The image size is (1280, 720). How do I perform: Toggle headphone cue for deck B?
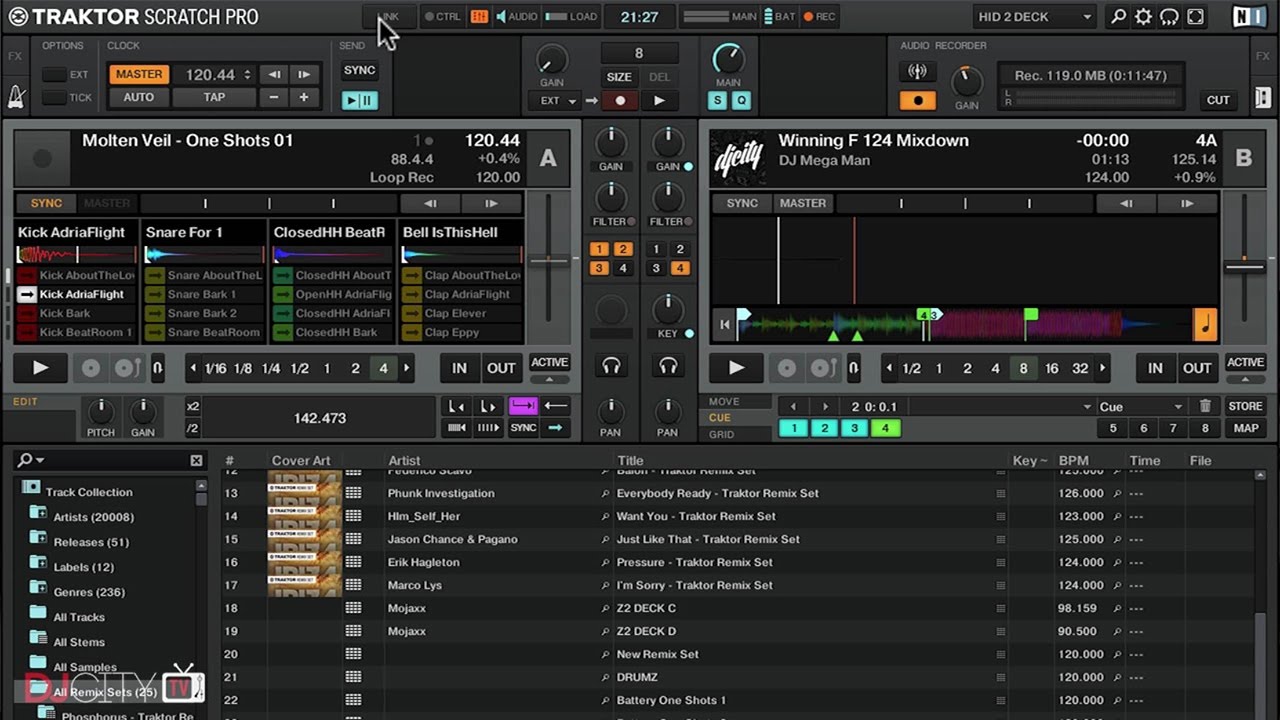coord(668,367)
